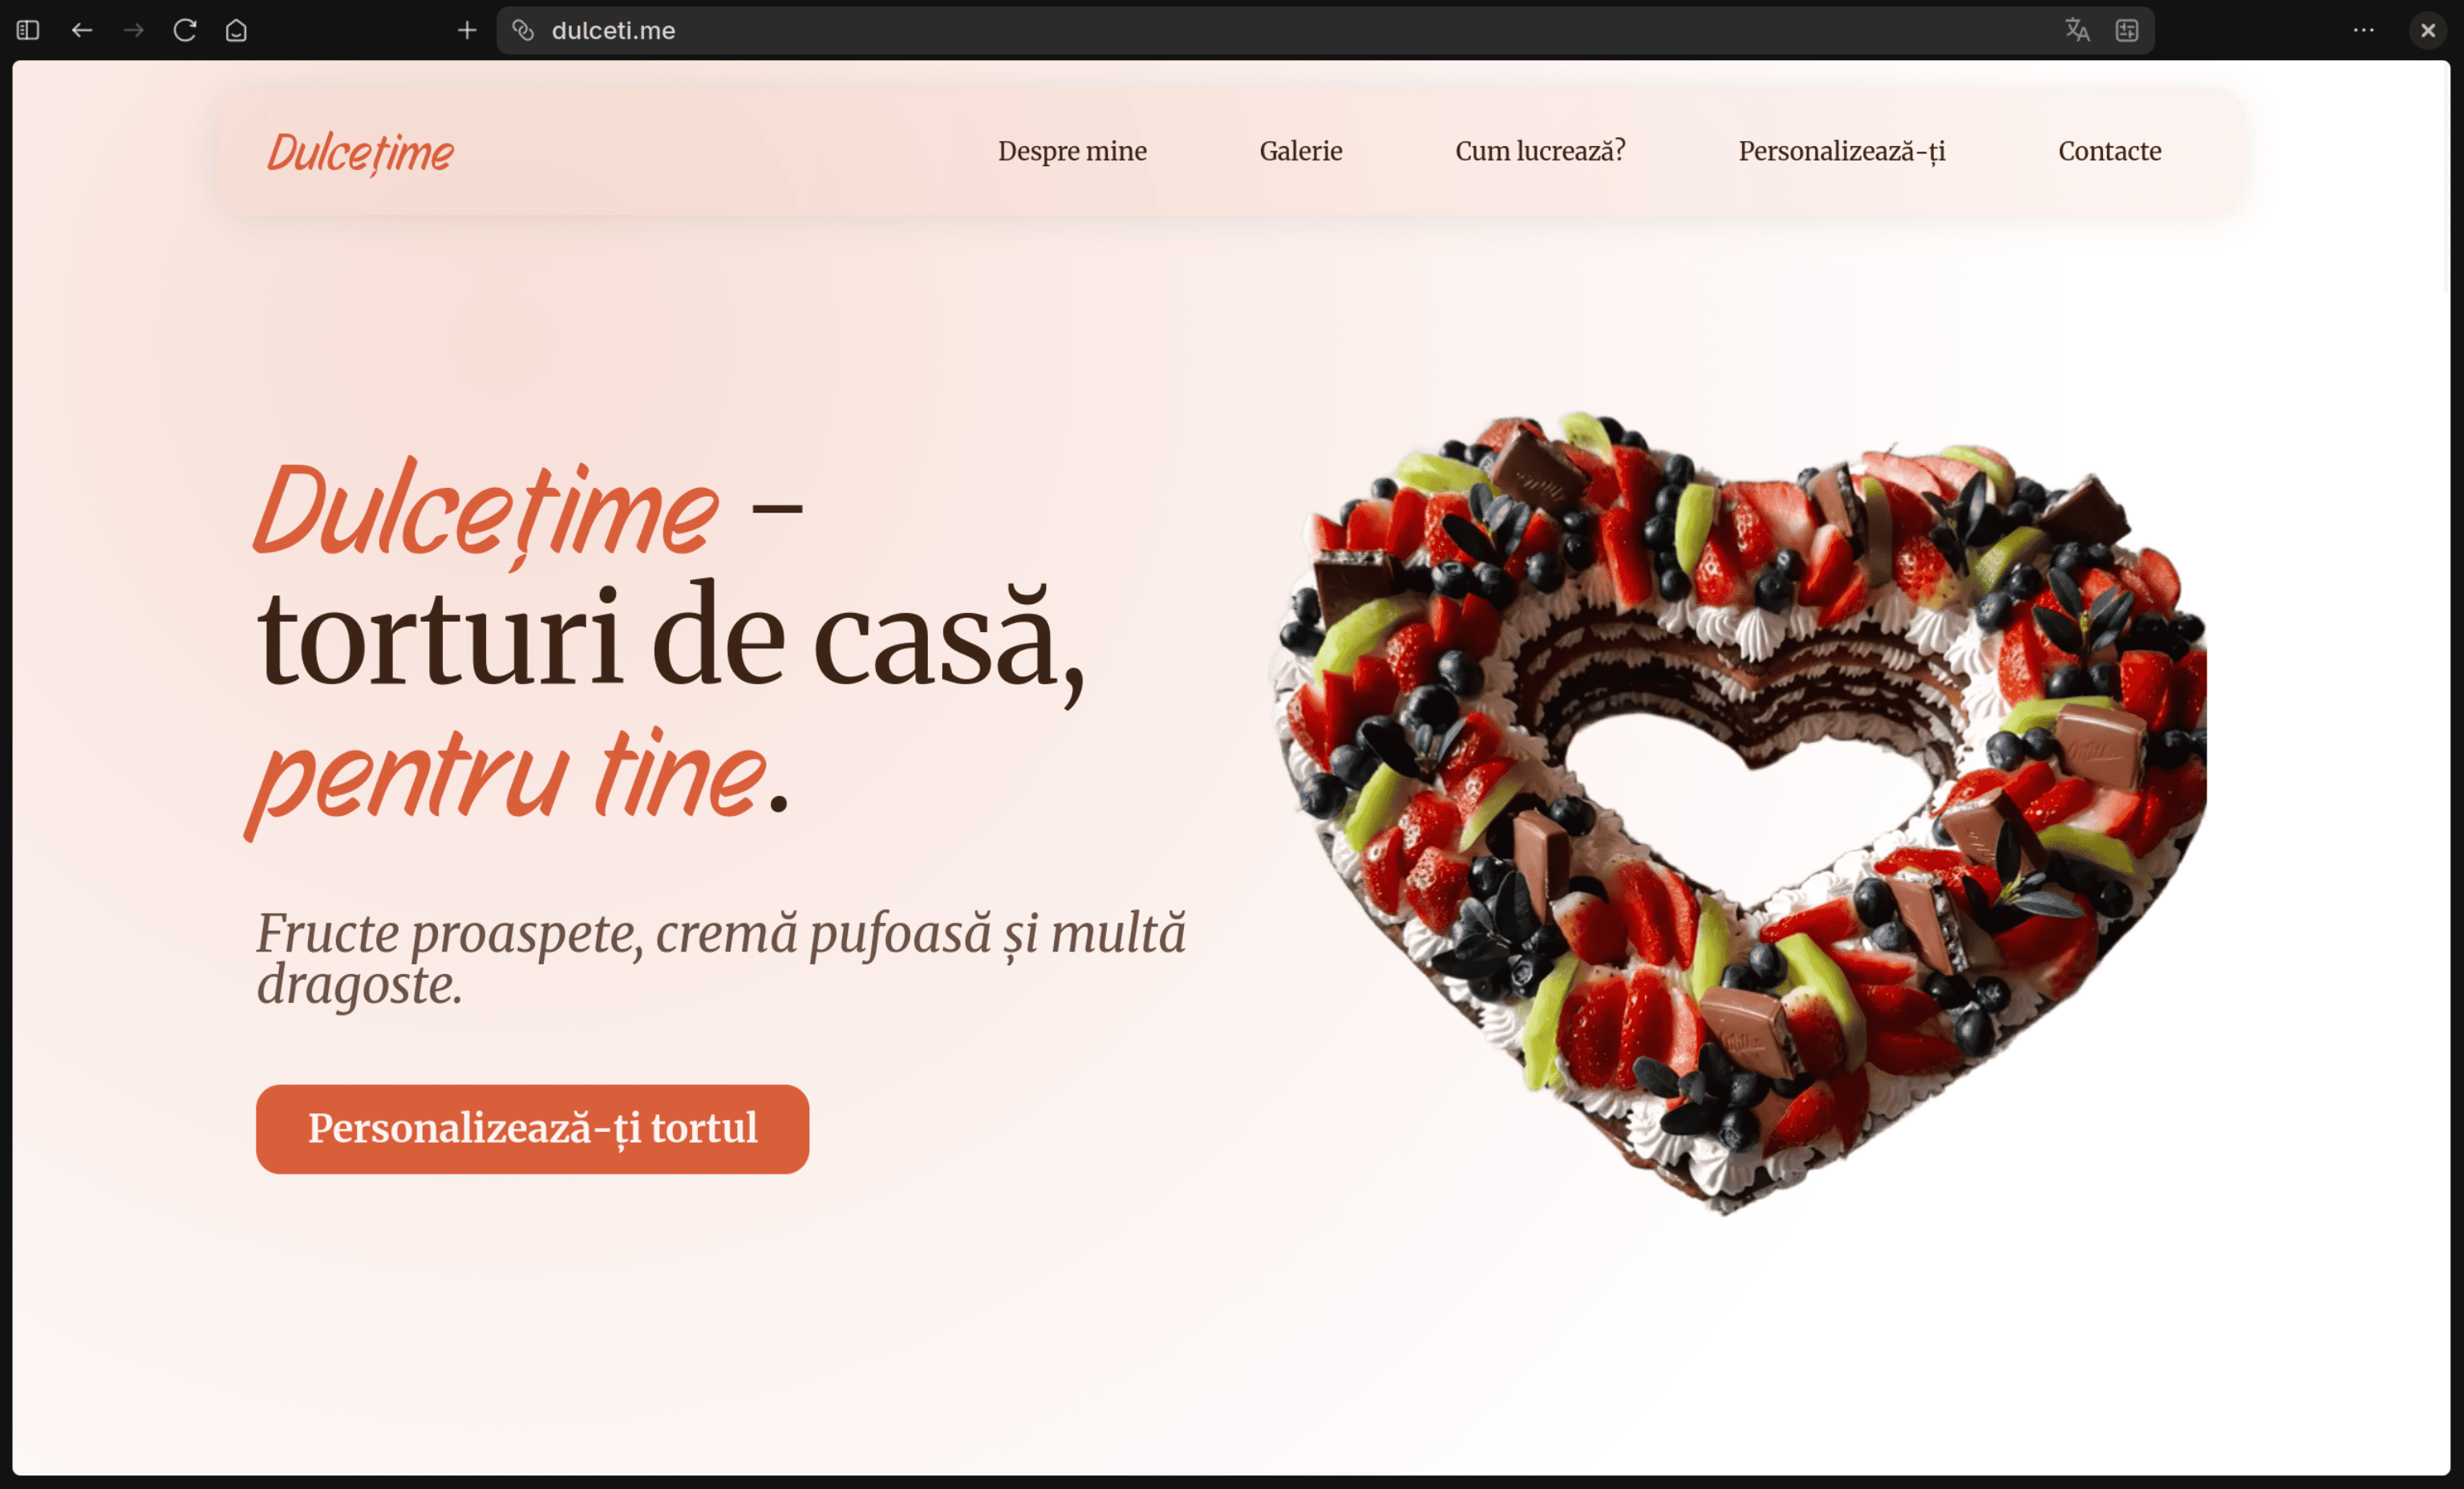Image resolution: width=2464 pixels, height=1489 pixels.
Task: Go to the Galerie section
Action: click(x=1301, y=151)
